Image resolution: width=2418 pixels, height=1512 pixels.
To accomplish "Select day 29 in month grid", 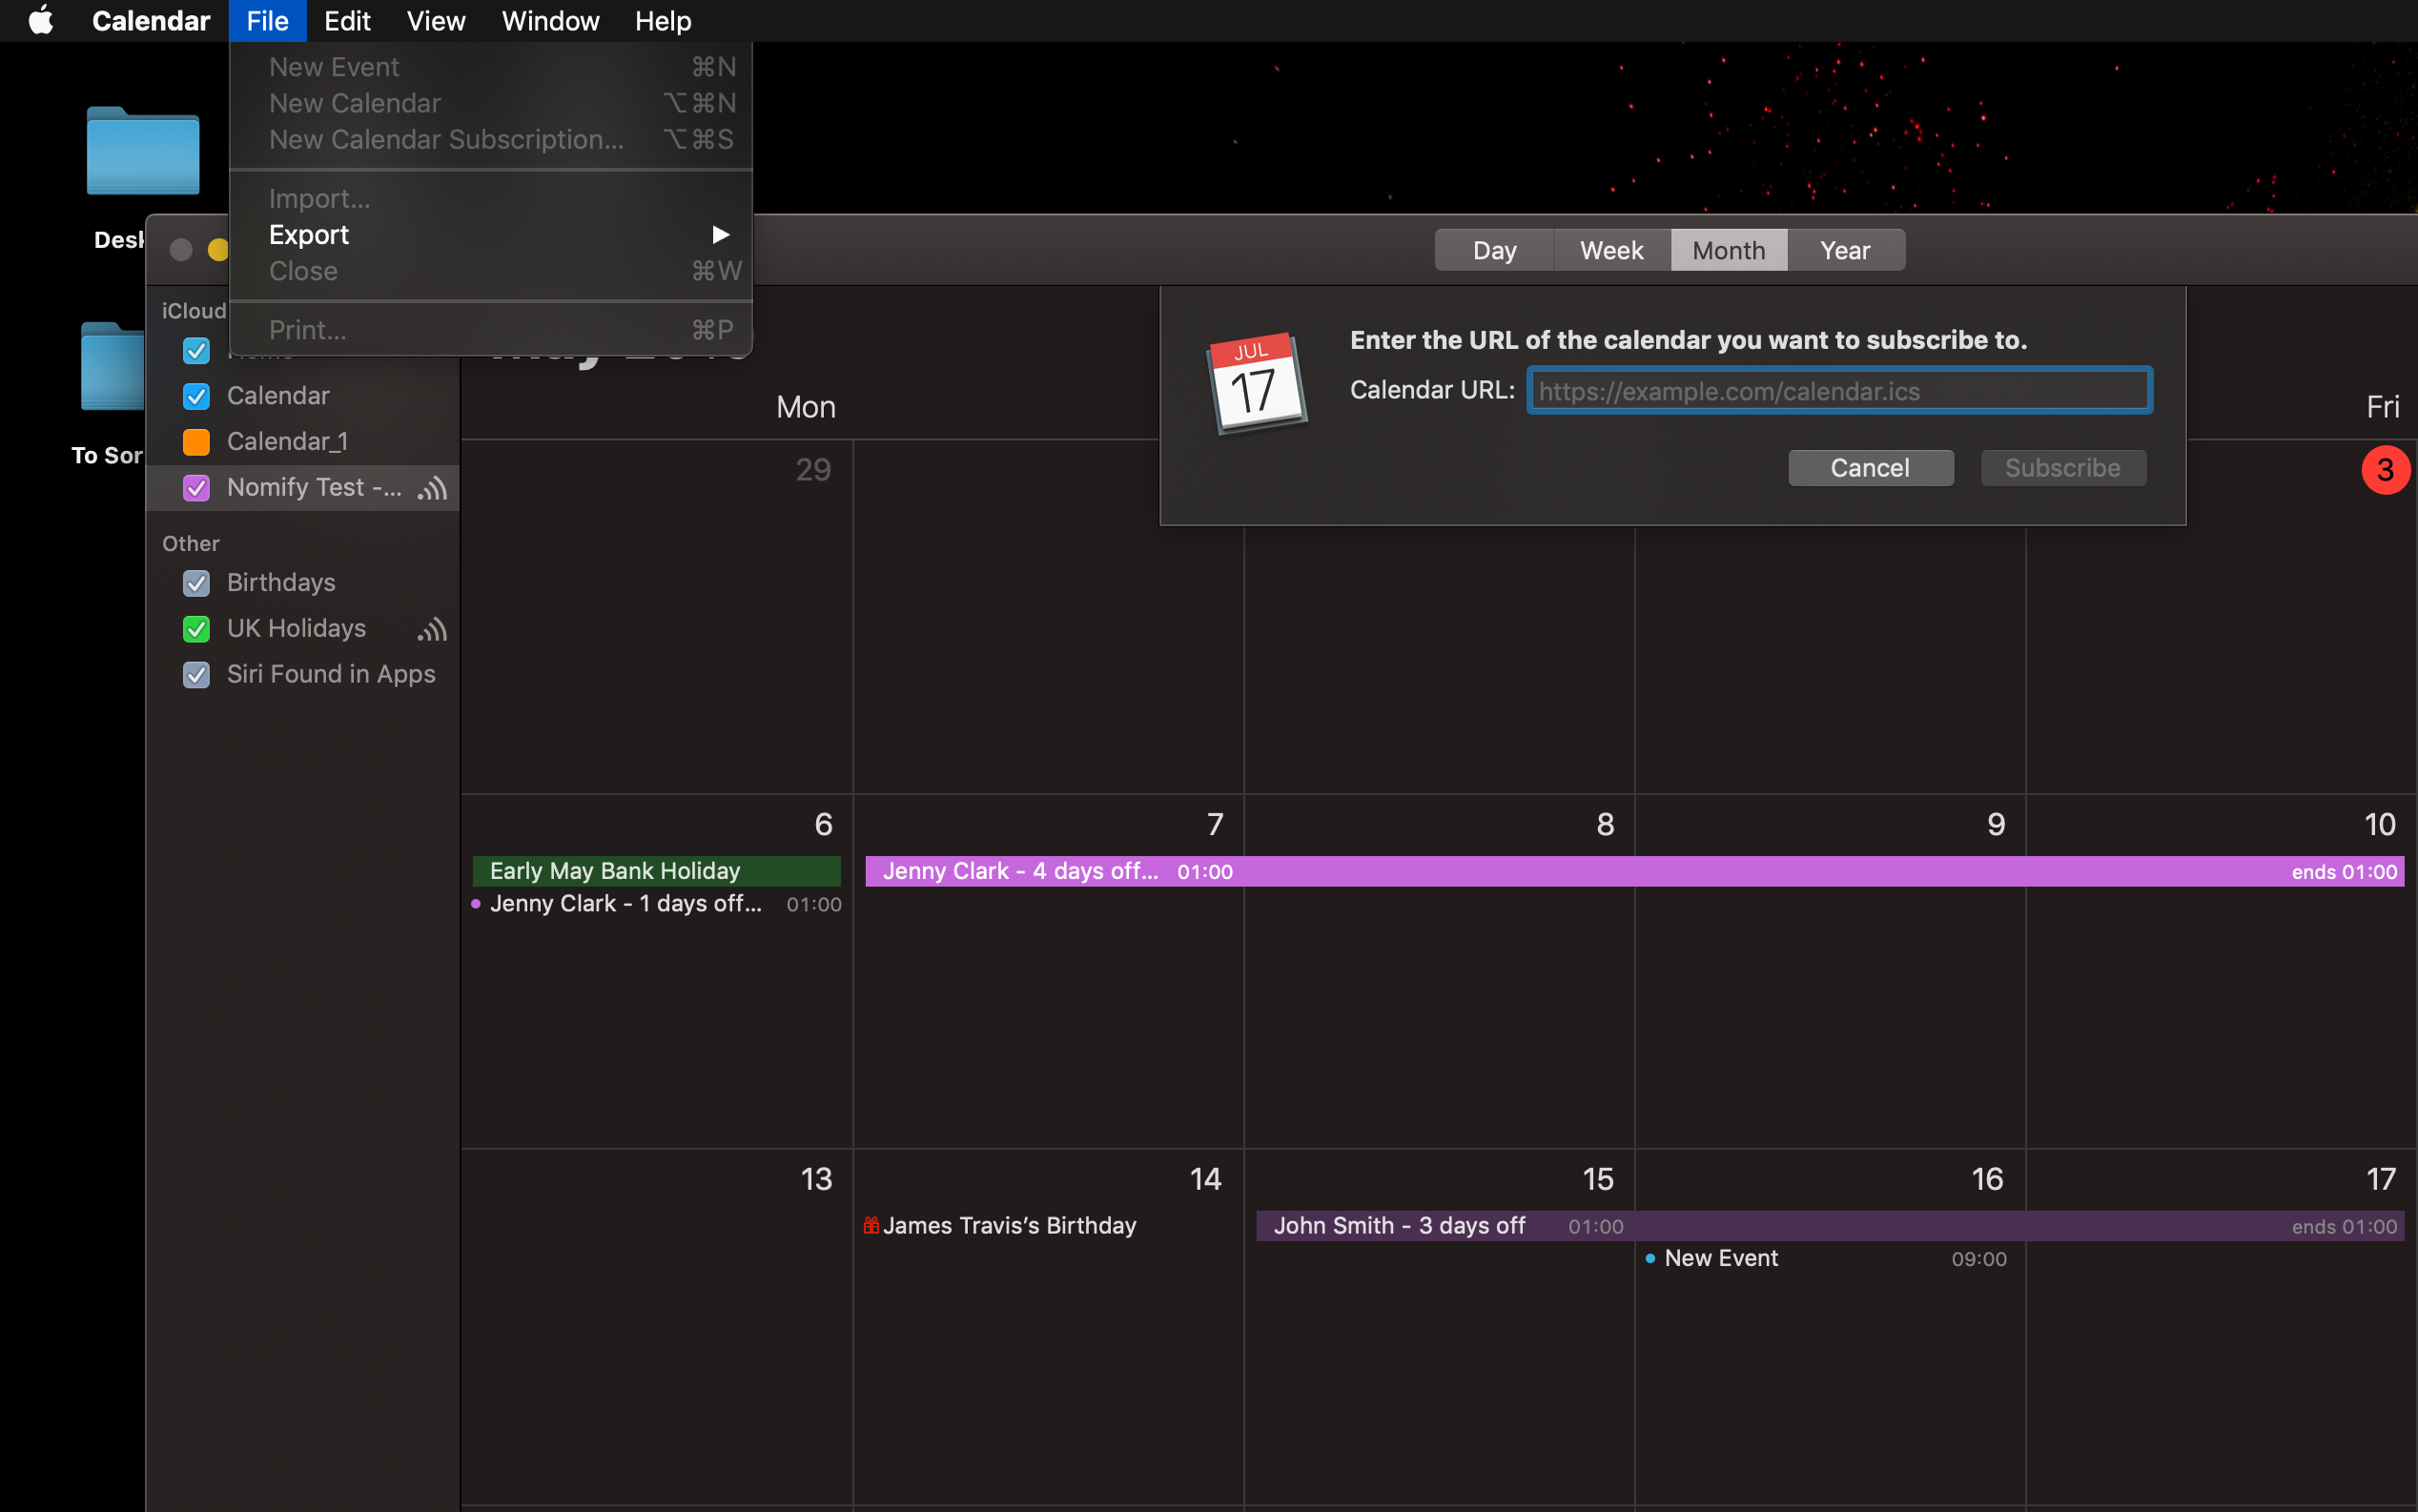I will click(813, 470).
